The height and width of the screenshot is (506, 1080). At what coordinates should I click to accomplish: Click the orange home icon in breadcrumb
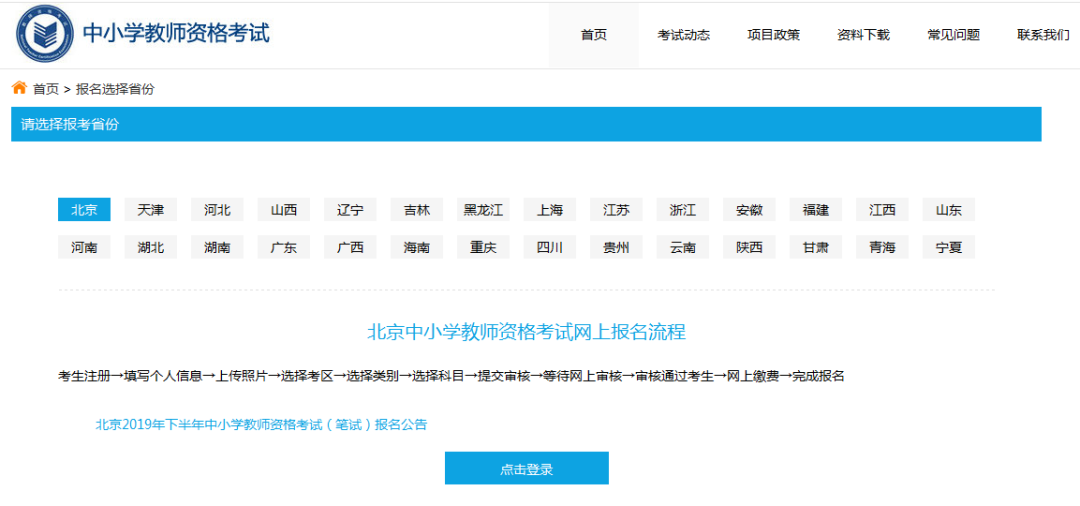click(19, 88)
